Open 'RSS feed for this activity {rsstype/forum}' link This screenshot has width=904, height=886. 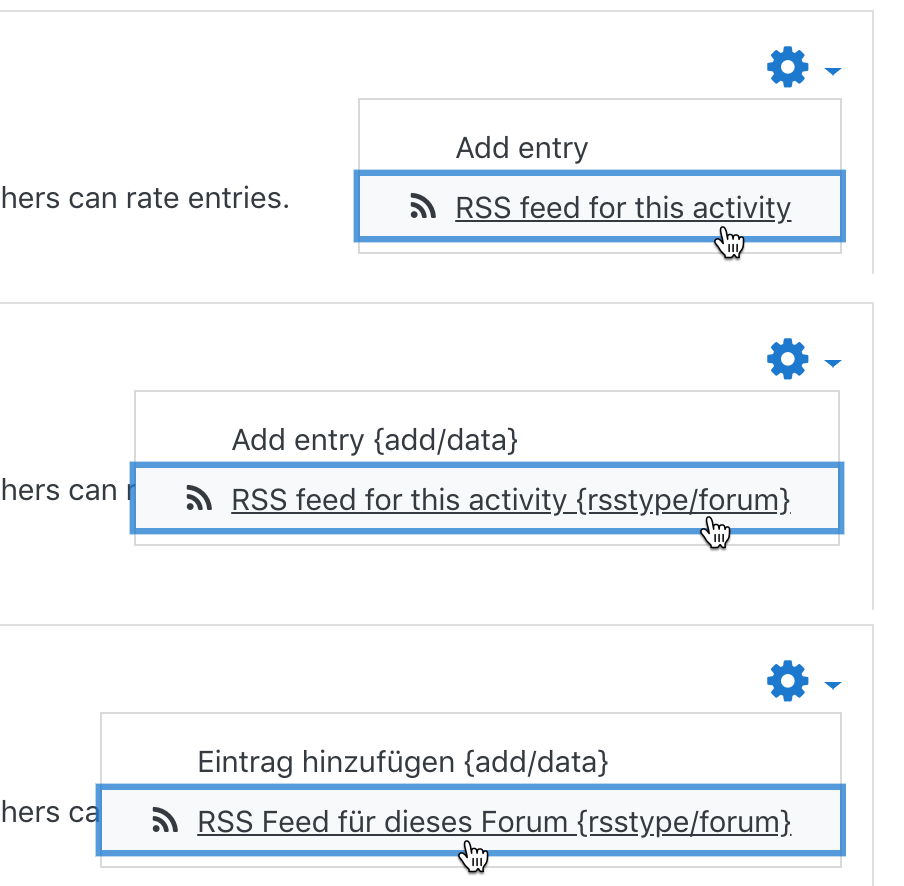click(511, 500)
